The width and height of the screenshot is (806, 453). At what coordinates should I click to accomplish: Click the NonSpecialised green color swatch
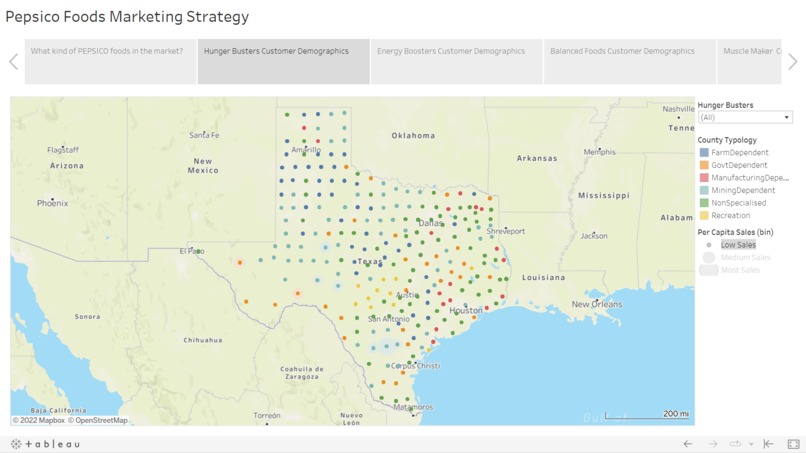(704, 203)
